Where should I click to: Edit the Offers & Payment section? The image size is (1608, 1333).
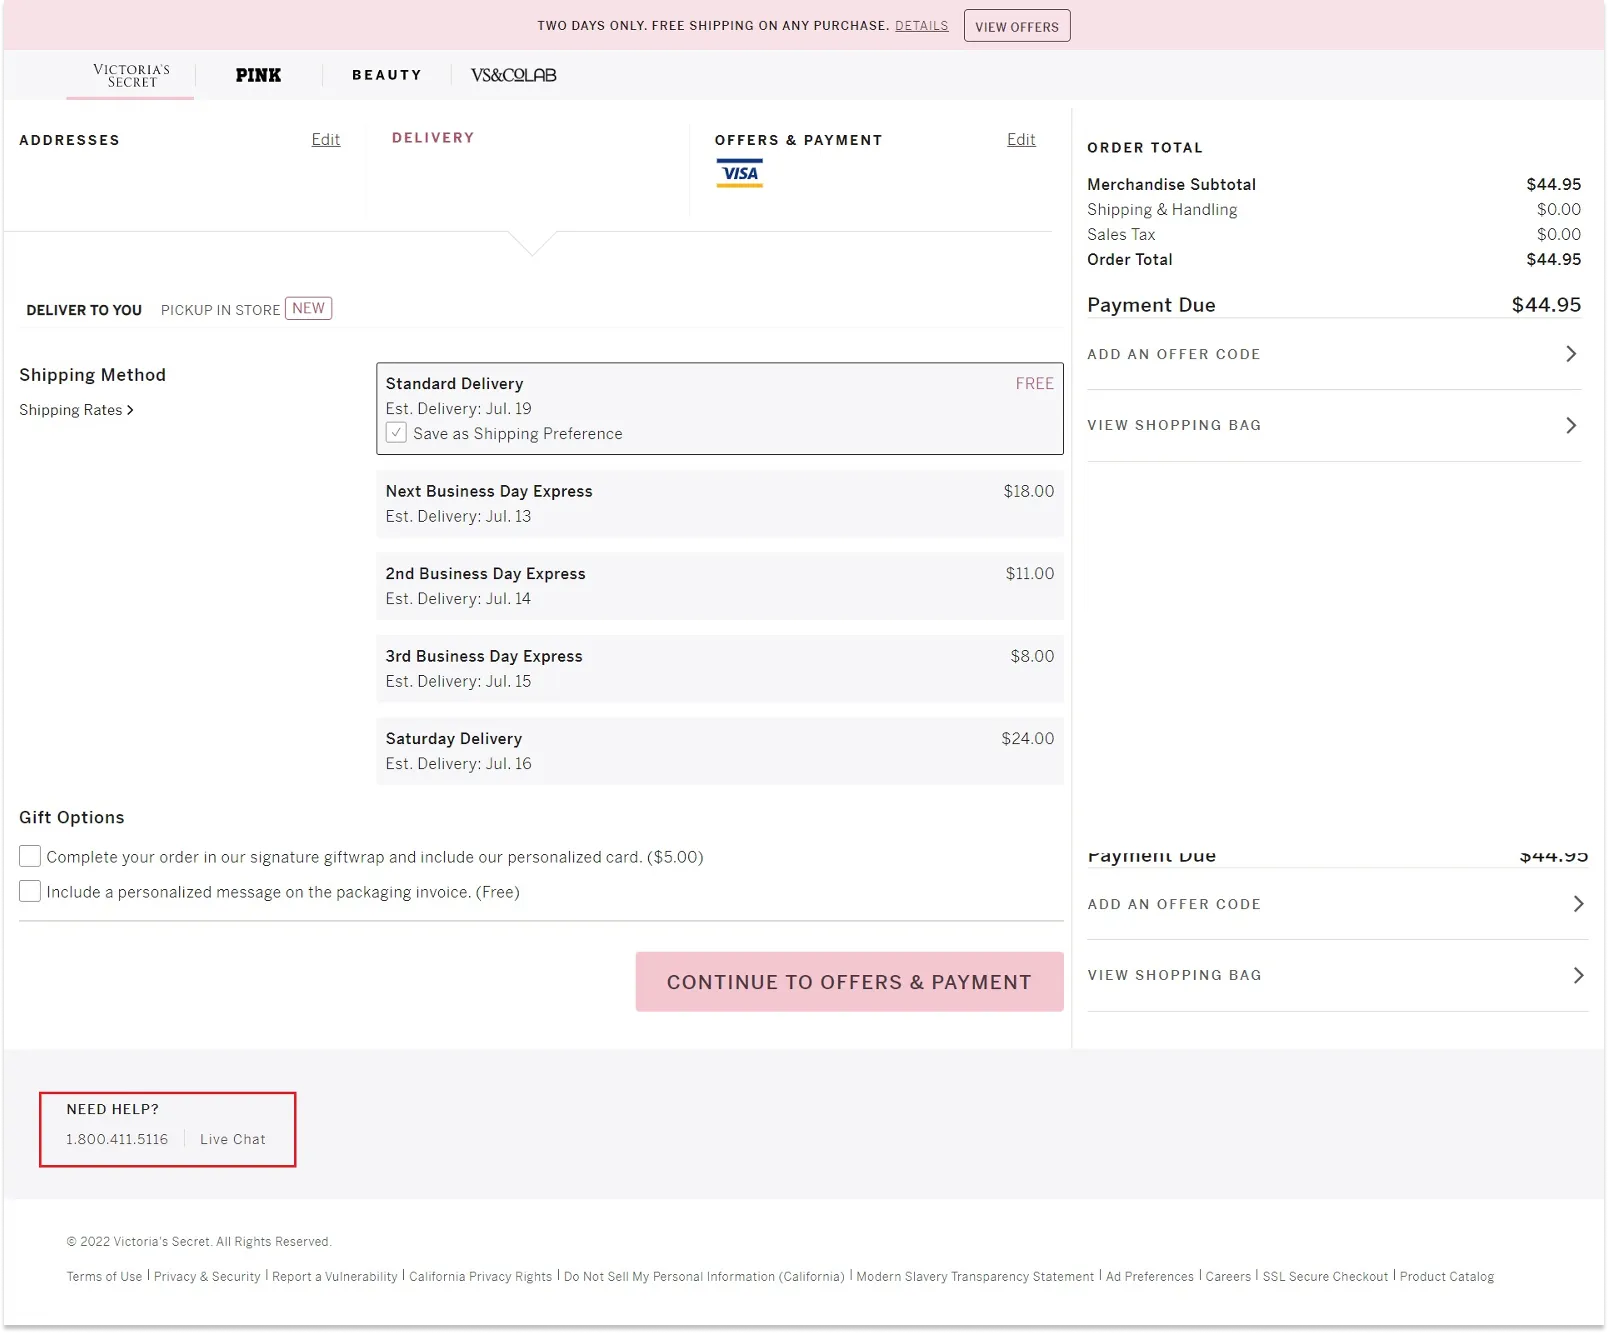[x=1020, y=139]
